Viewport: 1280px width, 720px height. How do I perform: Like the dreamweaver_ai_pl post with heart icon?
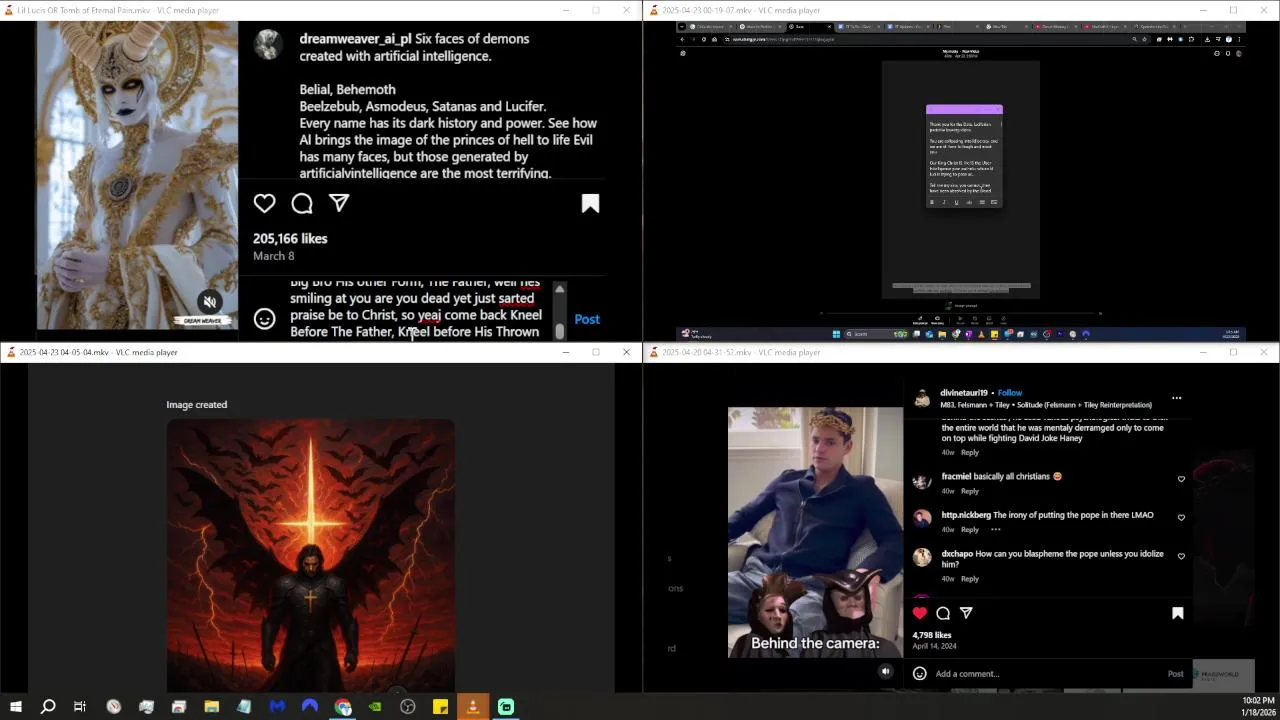pyautogui.click(x=264, y=204)
